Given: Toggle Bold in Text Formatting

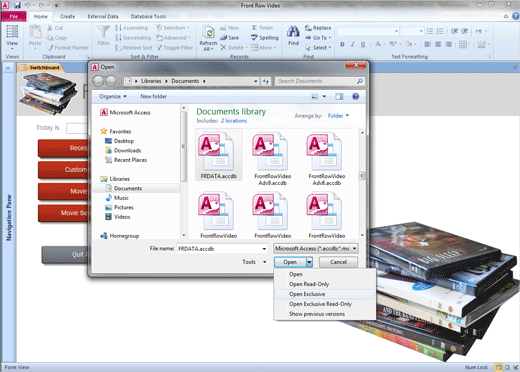Looking at the screenshot, I should click(x=342, y=44).
